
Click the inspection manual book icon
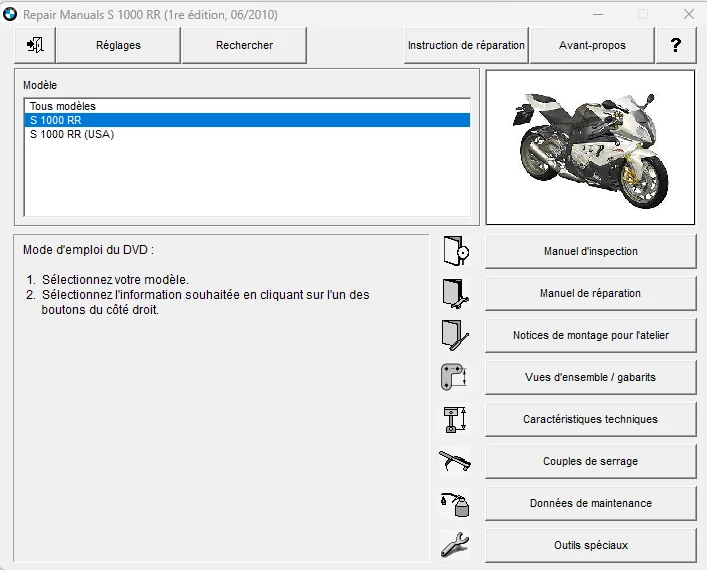455,251
